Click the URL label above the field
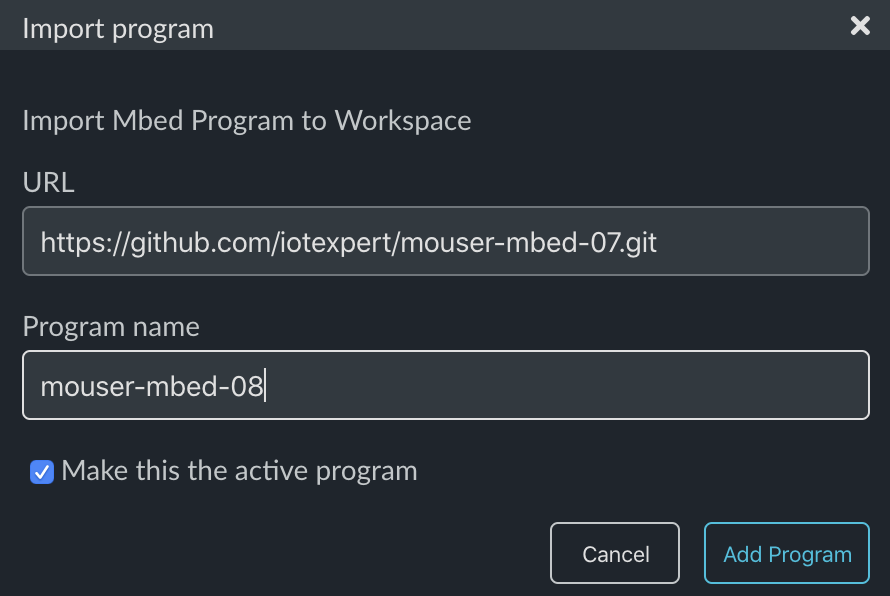This screenshot has height=596, width=890. pyautogui.click(x=48, y=182)
